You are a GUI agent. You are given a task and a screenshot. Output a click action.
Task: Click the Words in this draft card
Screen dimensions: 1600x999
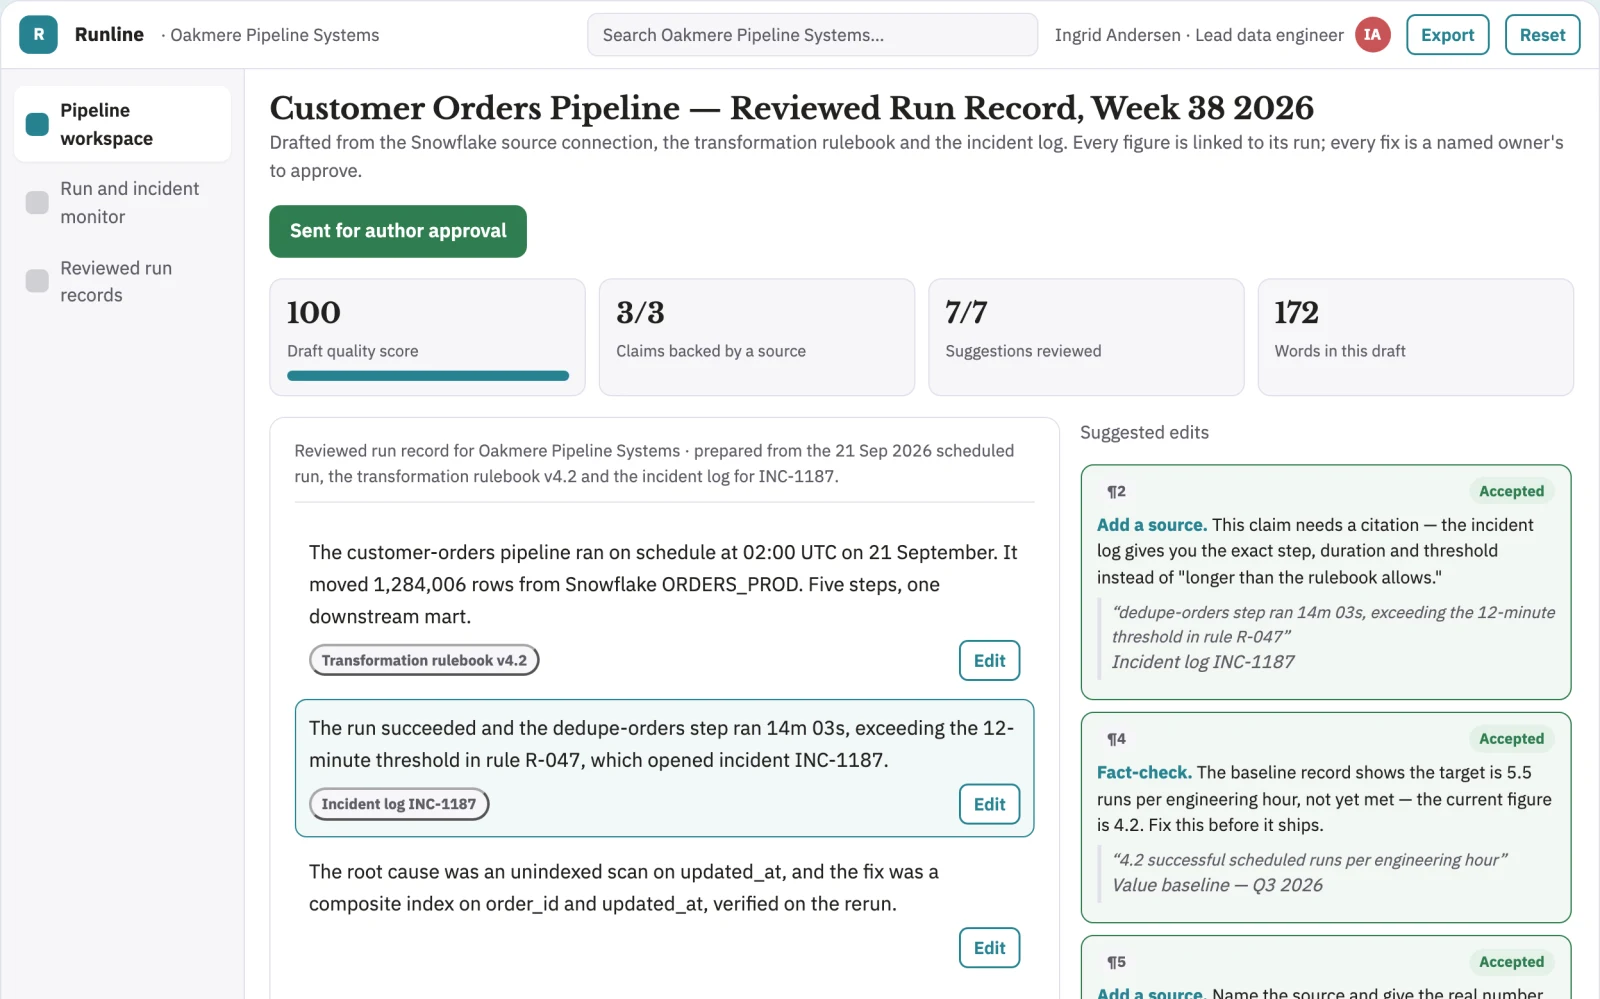click(1415, 337)
